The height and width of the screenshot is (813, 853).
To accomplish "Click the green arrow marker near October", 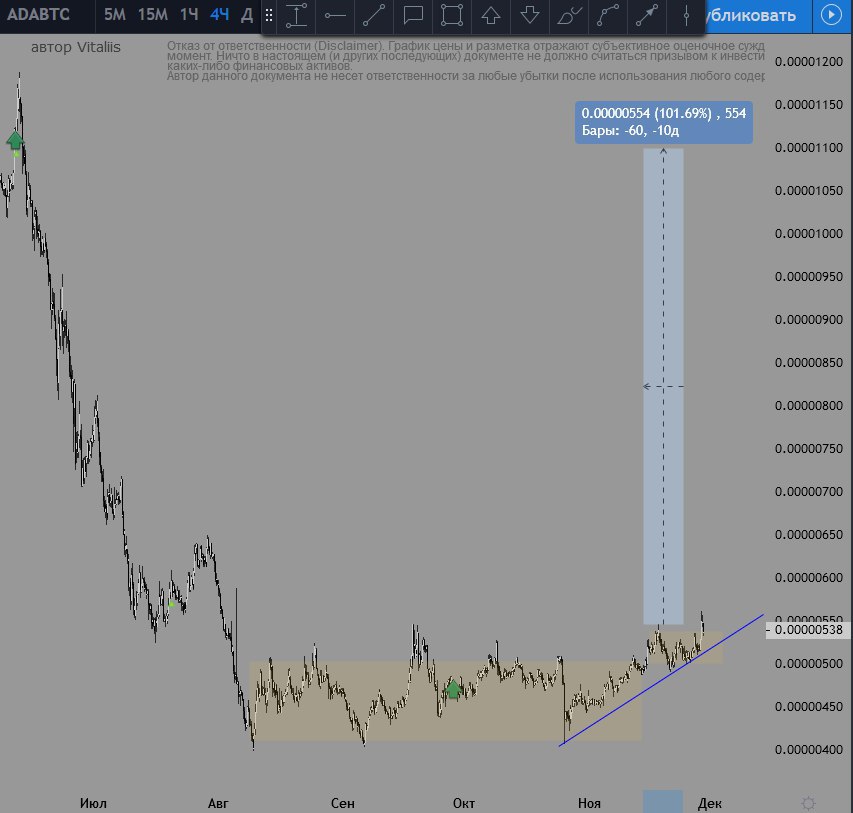I will [453, 689].
